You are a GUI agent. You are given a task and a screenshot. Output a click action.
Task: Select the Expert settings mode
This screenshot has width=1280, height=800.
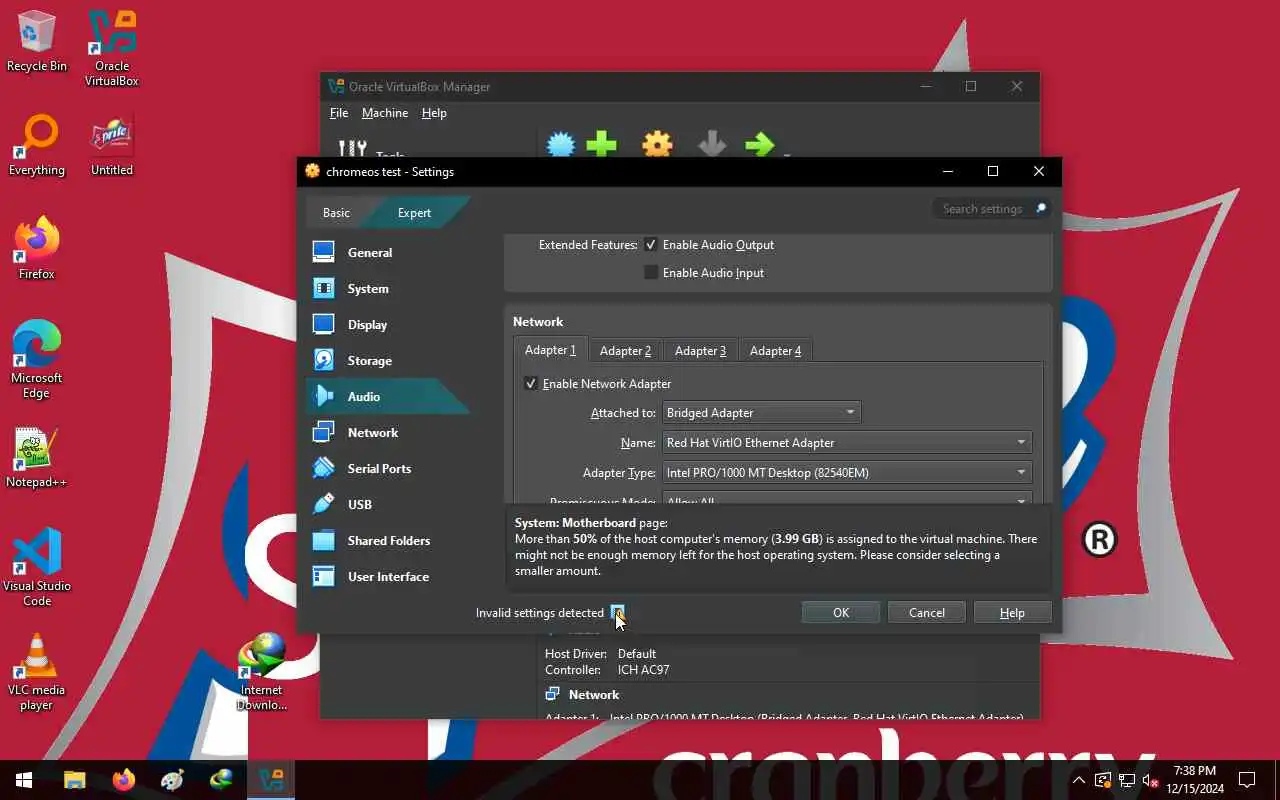click(x=414, y=213)
